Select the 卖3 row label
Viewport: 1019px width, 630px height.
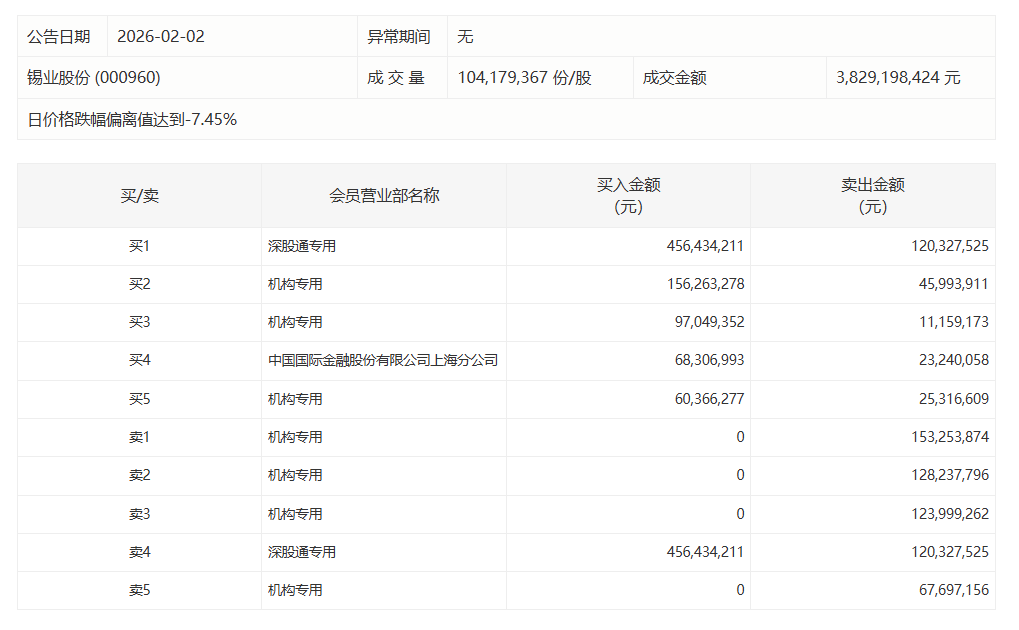coord(139,514)
